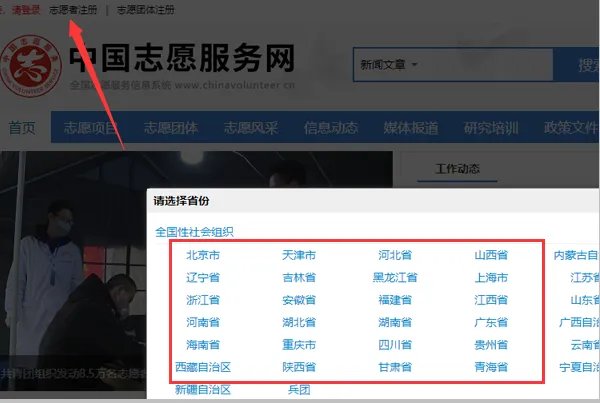600x403 pixels.
Task: Click the 志愿团体注册 link
Action: click(145, 10)
